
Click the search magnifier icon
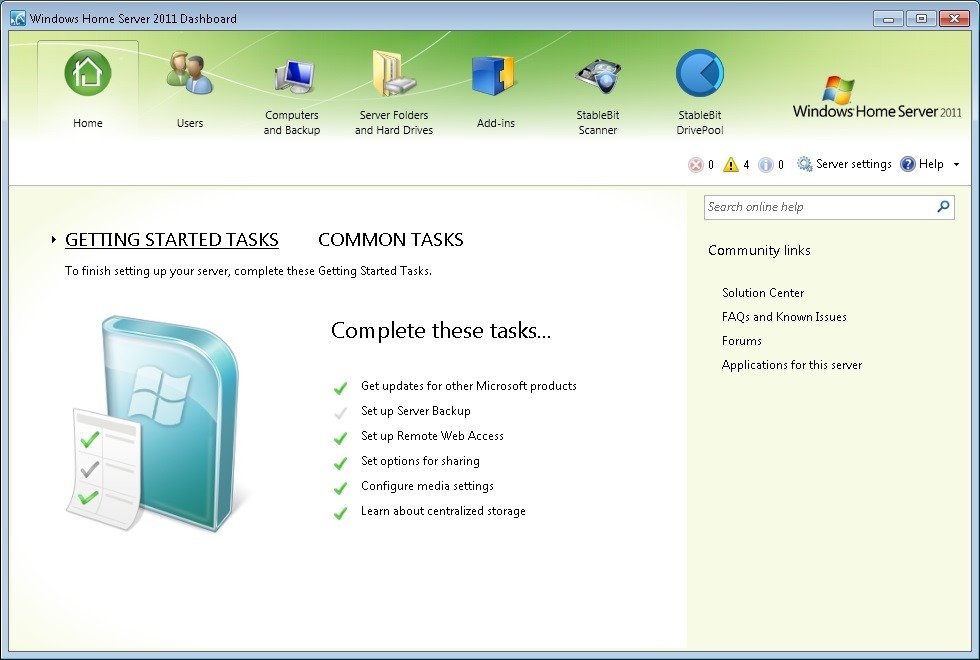tap(943, 206)
